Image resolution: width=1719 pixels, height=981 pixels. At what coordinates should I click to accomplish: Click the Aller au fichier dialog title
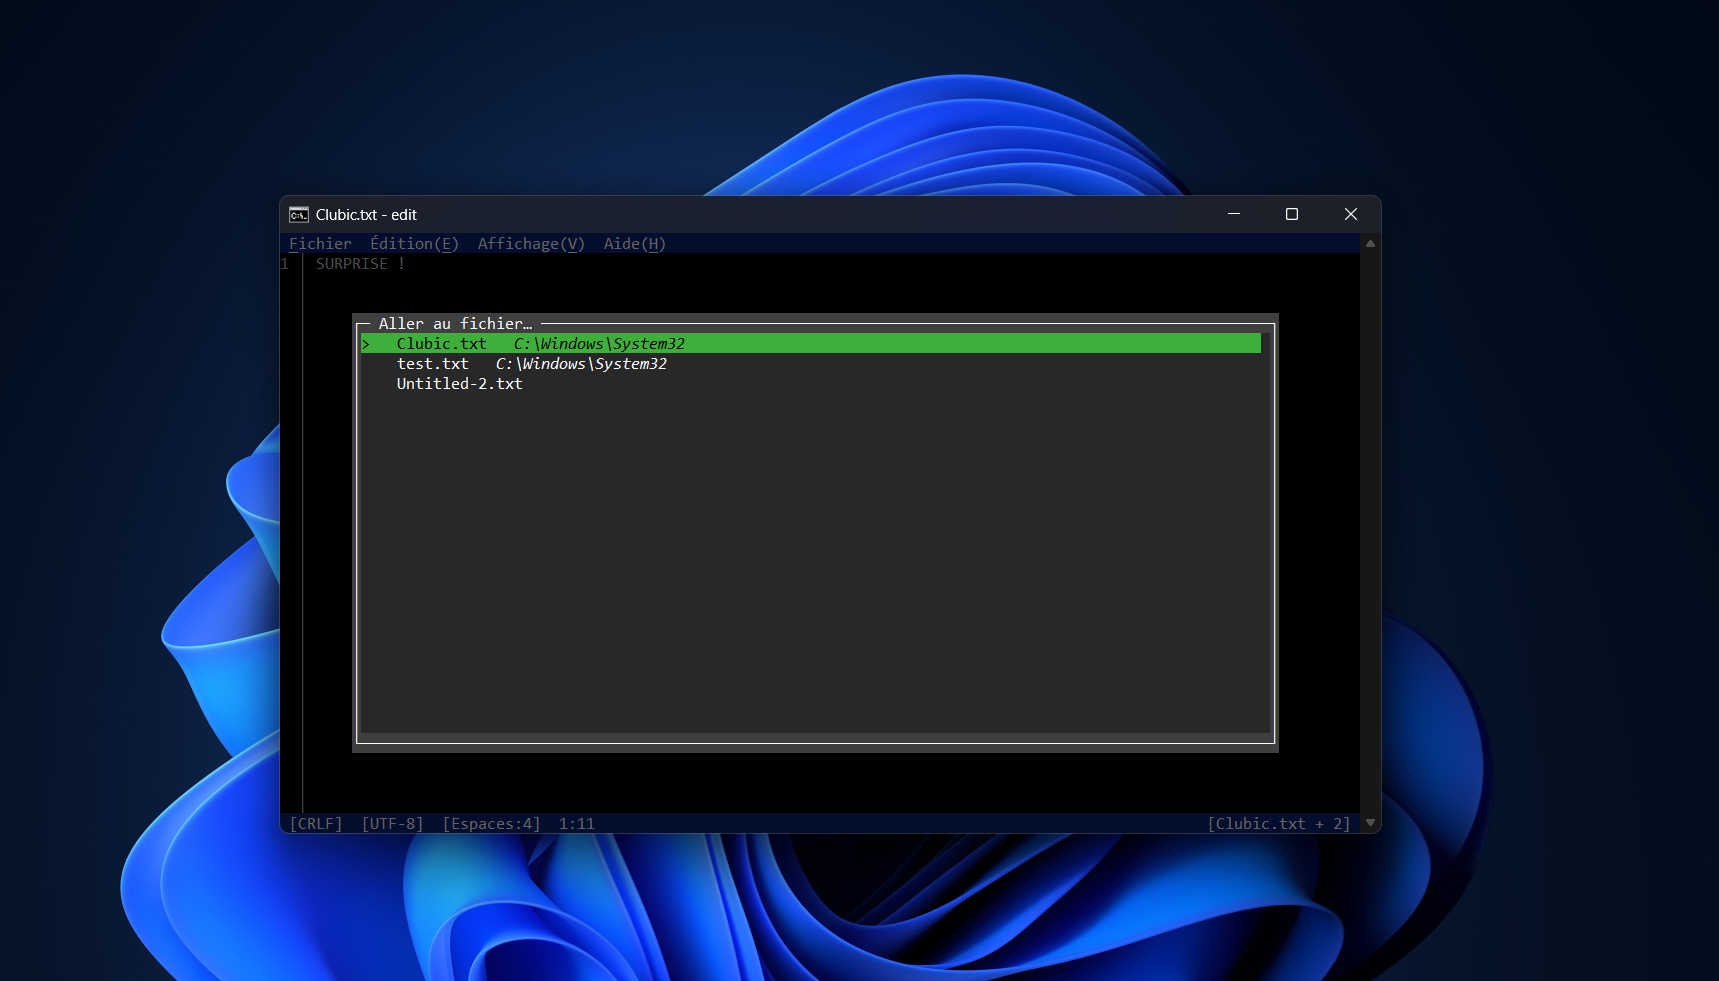pos(455,323)
